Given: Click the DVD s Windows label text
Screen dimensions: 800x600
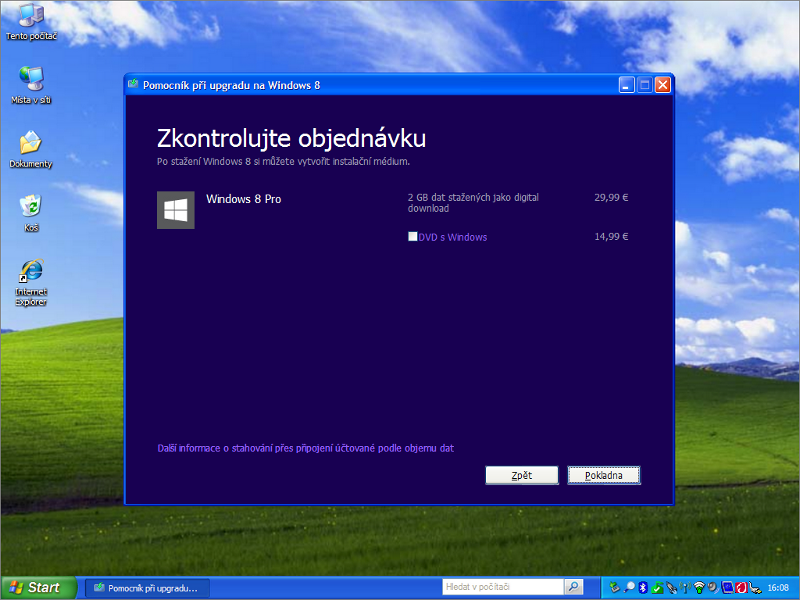Looking at the screenshot, I should click(453, 237).
